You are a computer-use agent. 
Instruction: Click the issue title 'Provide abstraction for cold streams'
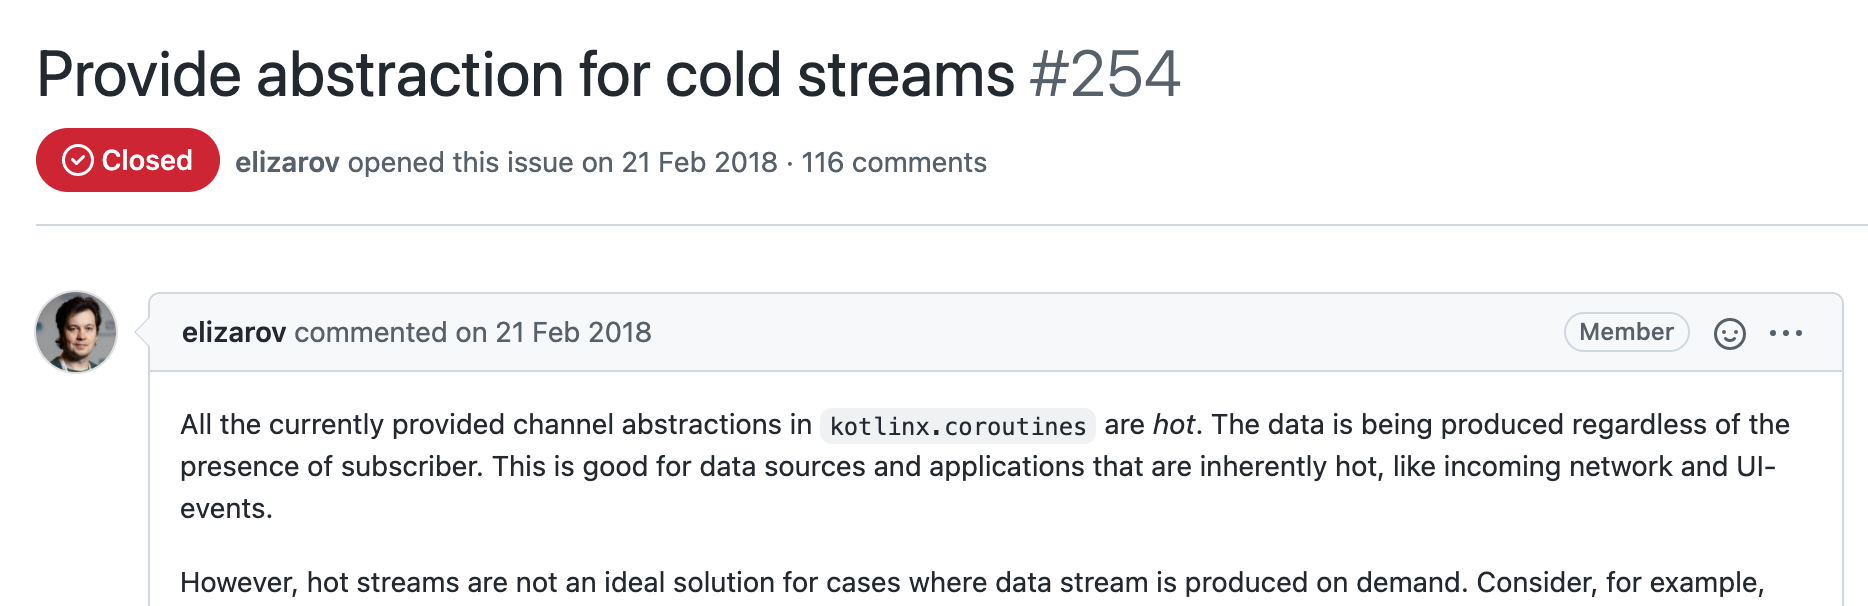[x=526, y=75]
